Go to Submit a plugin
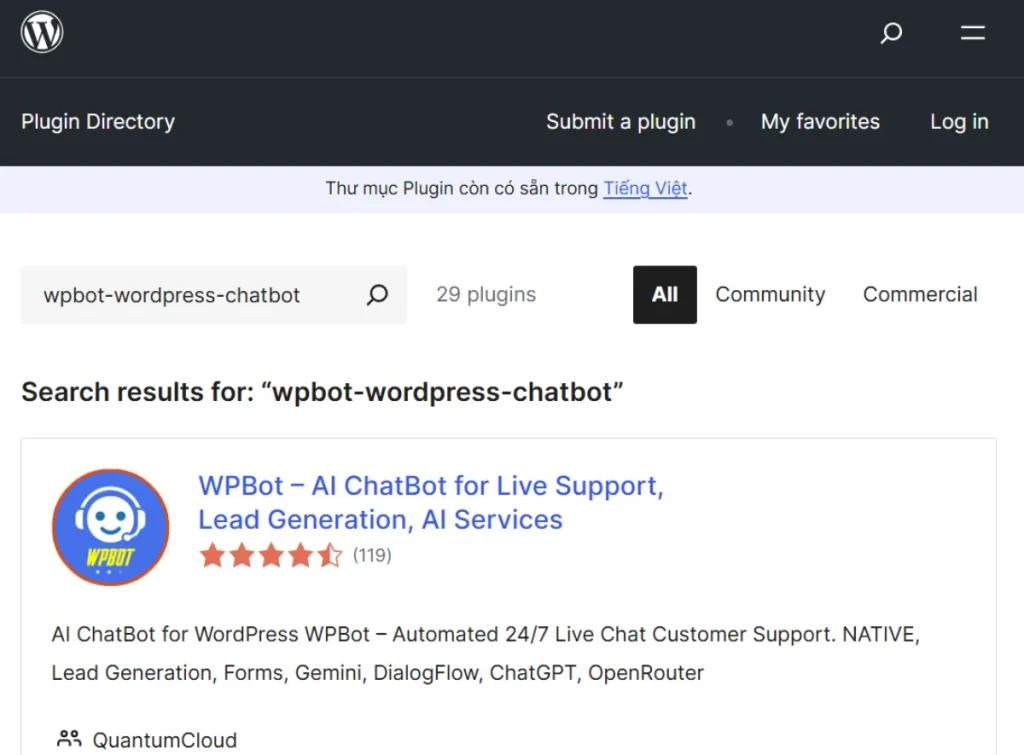 click(620, 121)
